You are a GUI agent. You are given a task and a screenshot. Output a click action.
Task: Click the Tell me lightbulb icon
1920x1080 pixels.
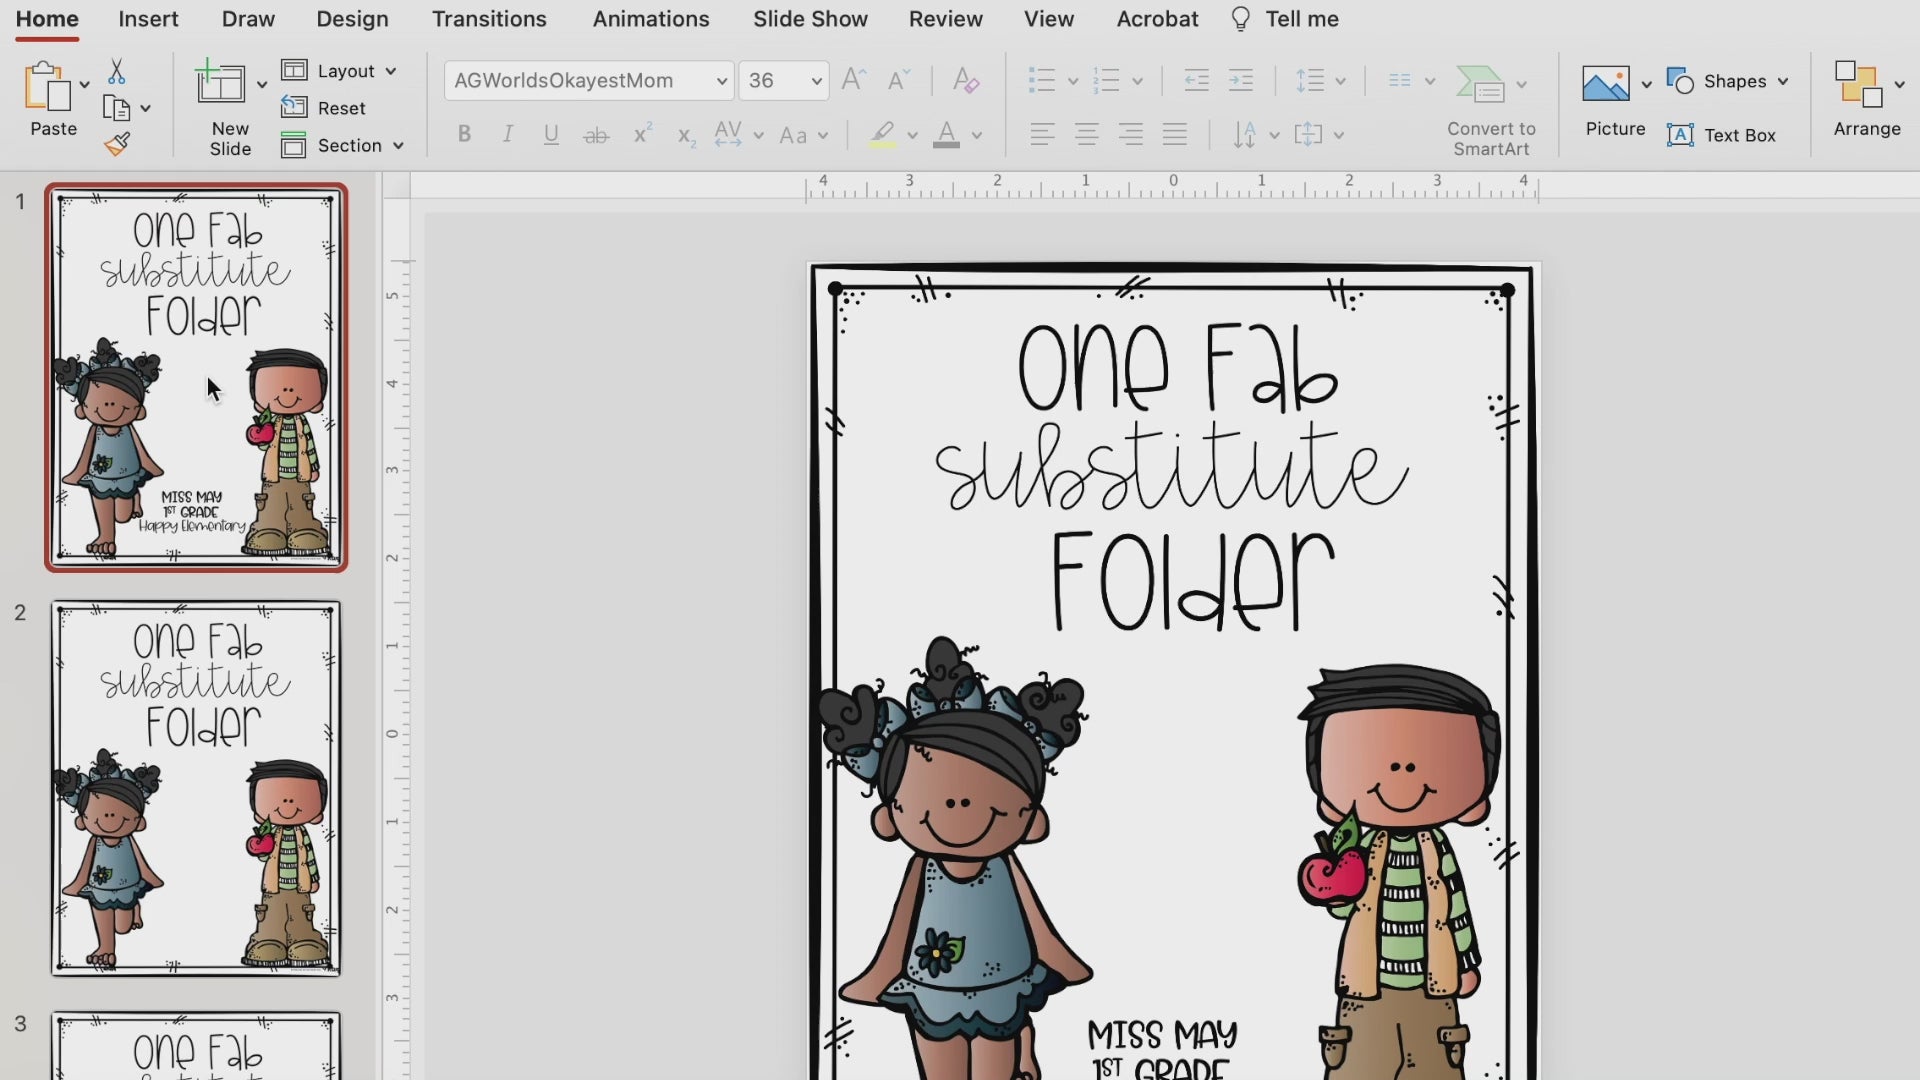point(1240,19)
